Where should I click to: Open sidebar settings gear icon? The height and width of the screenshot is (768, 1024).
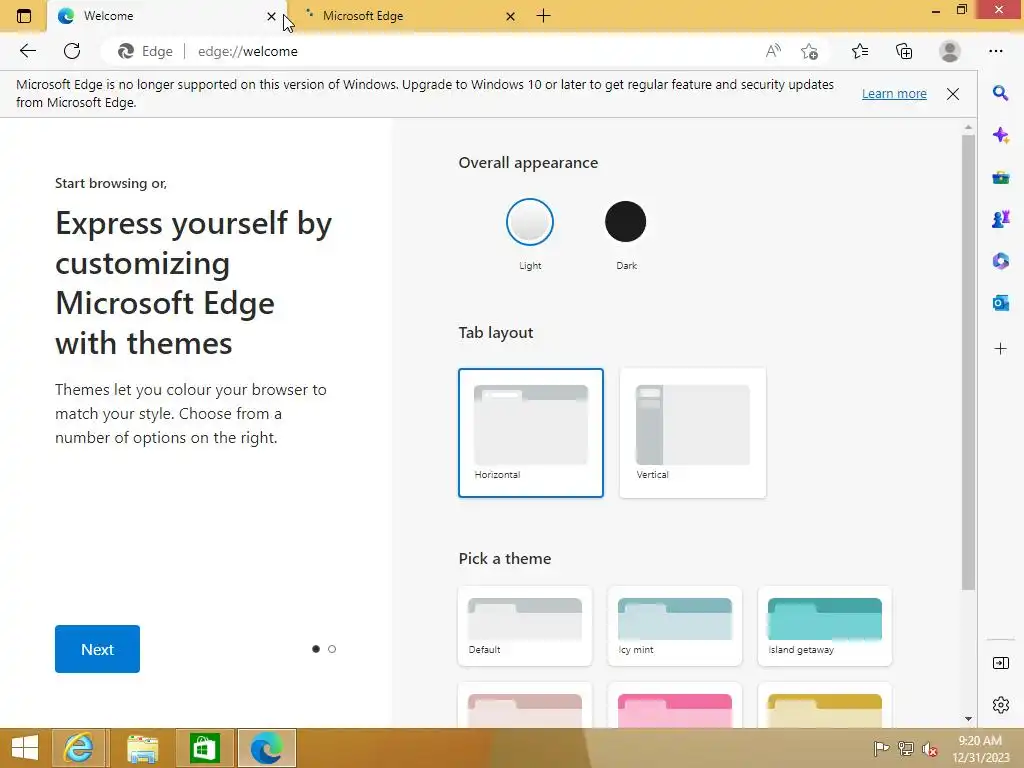click(1000, 705)
